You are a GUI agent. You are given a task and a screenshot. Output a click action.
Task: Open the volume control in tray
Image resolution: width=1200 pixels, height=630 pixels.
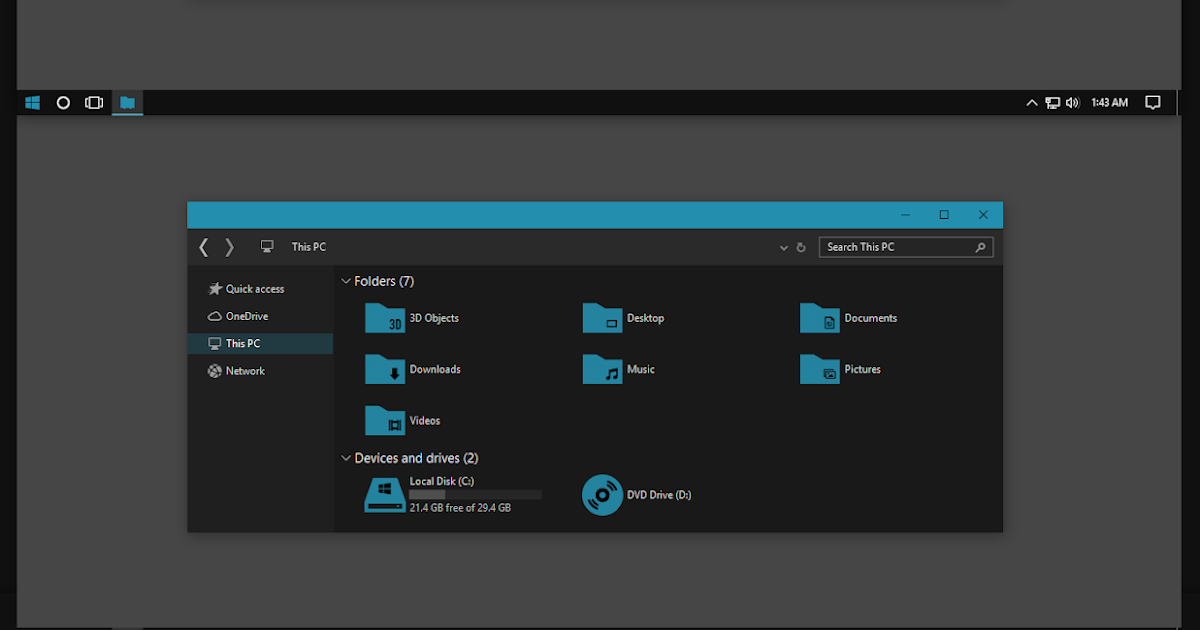coord(1073,102)
